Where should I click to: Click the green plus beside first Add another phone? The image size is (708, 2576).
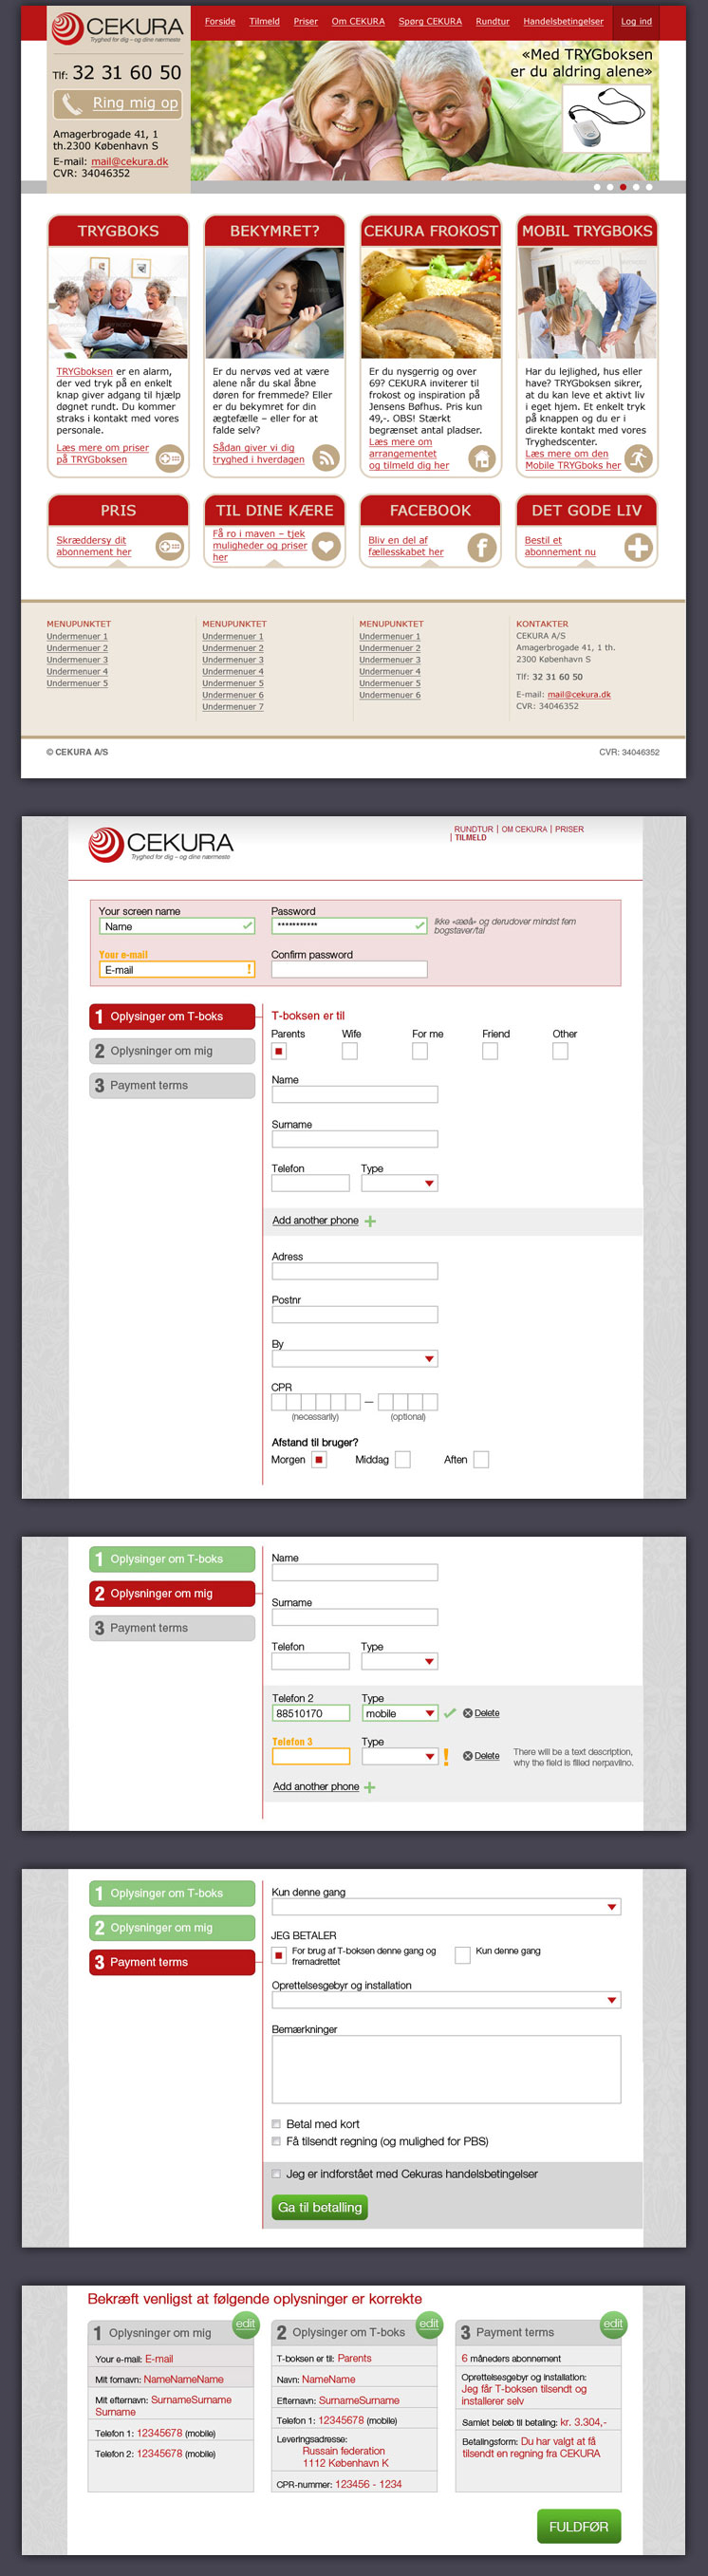click(x=370, y=1221)
